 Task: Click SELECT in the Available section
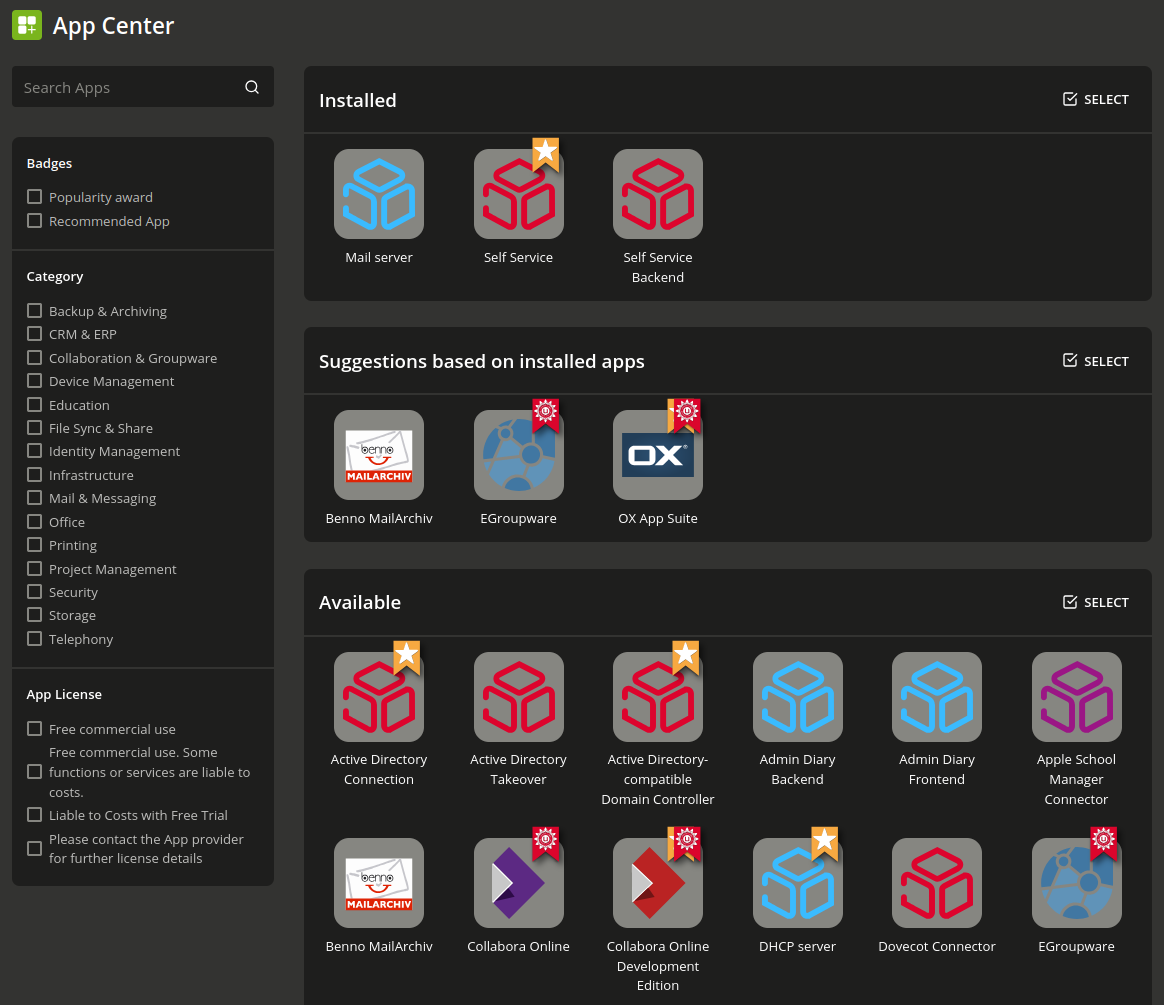coord(1095,602)
